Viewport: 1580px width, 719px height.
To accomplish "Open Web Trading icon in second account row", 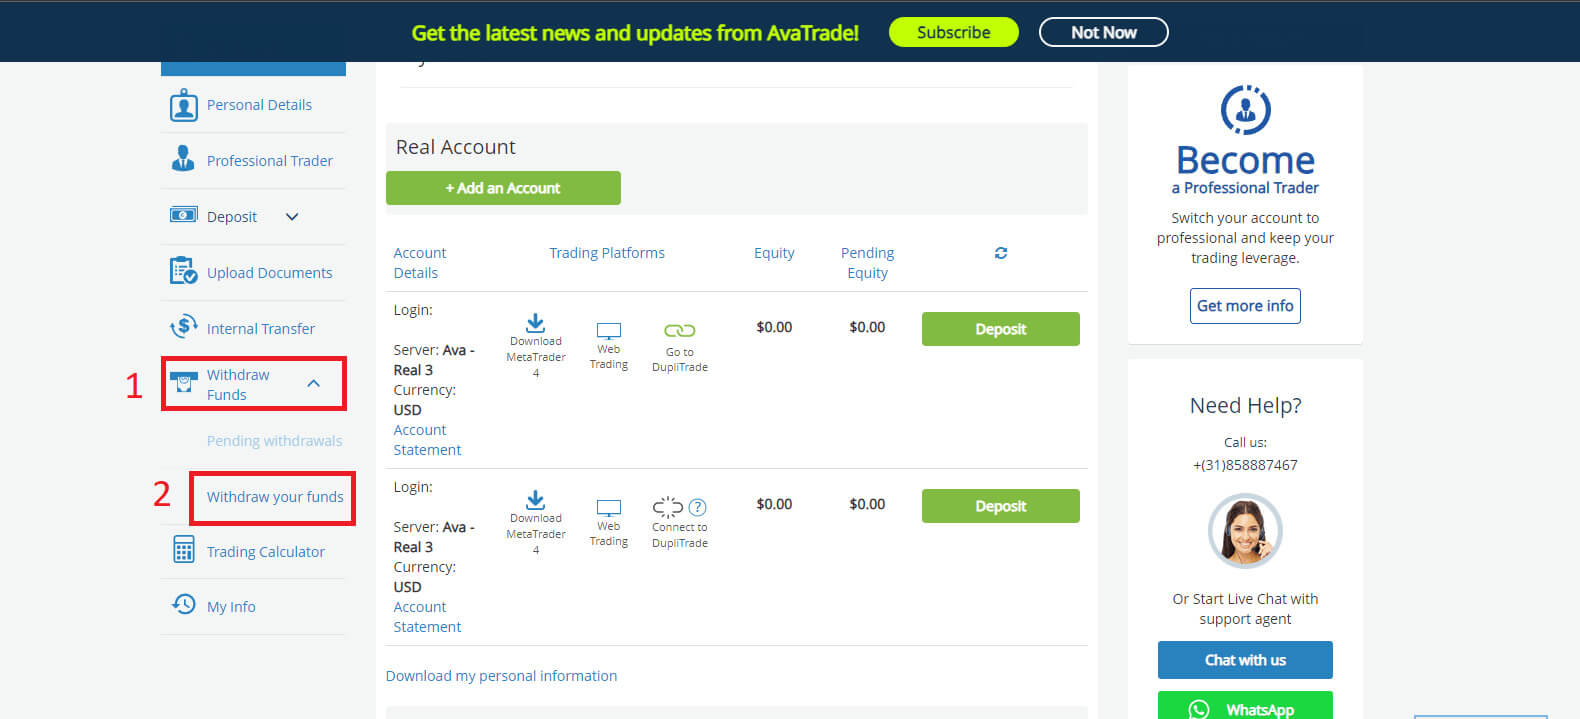I will [x=609, y=508].
